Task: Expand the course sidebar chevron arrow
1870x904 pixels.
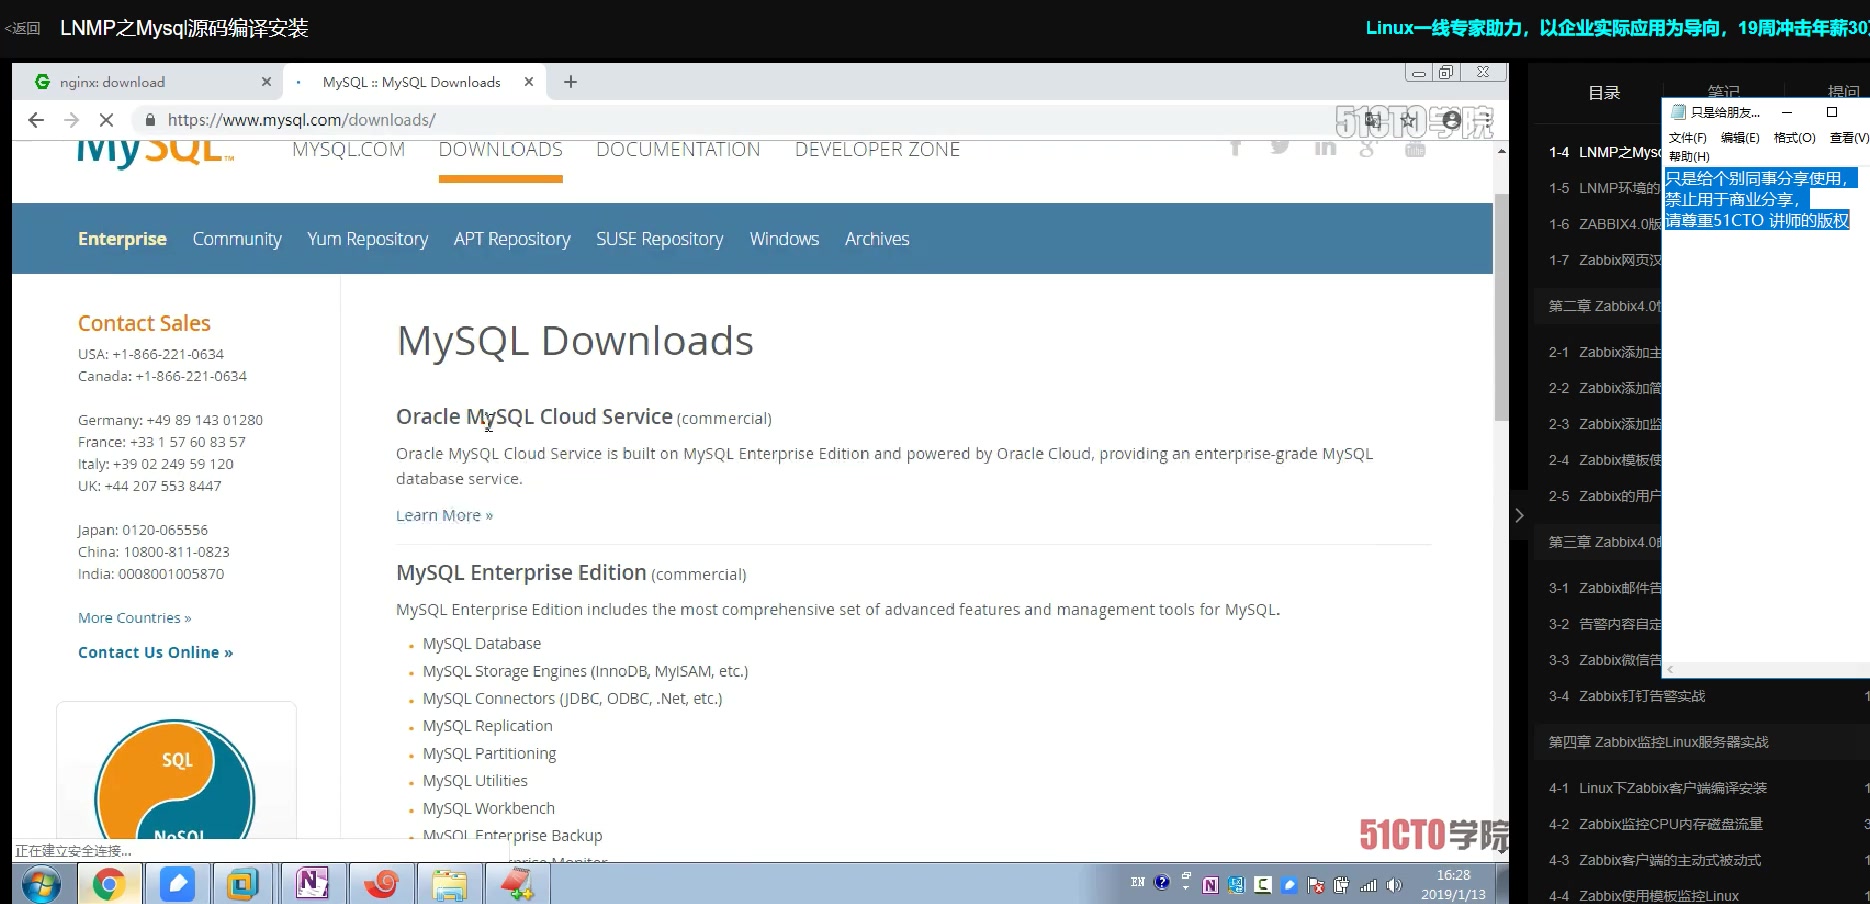Action: click(x=1519, y=516)
